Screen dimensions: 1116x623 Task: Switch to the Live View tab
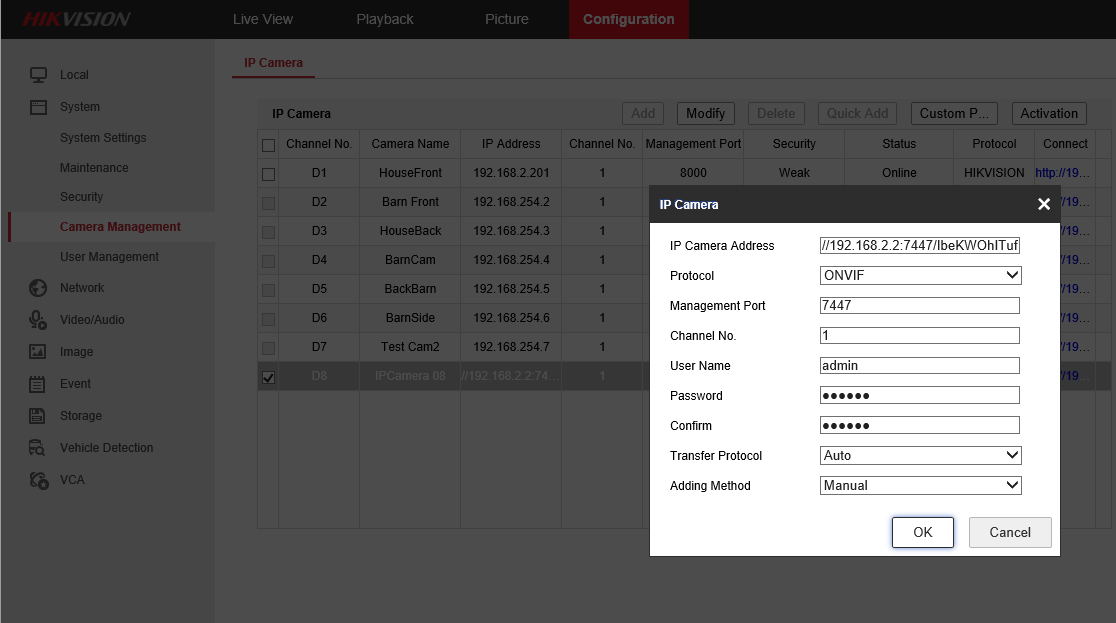[263, 19]
